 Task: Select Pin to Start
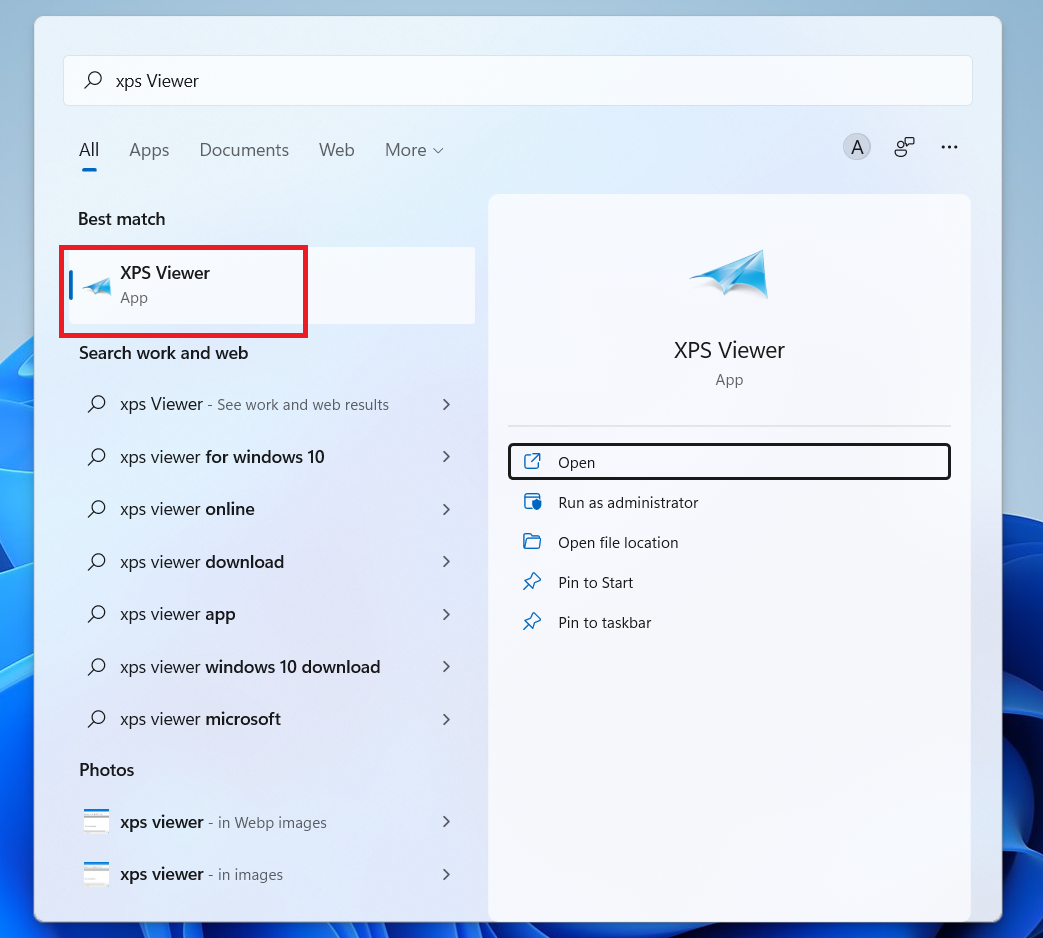[729, 582]
